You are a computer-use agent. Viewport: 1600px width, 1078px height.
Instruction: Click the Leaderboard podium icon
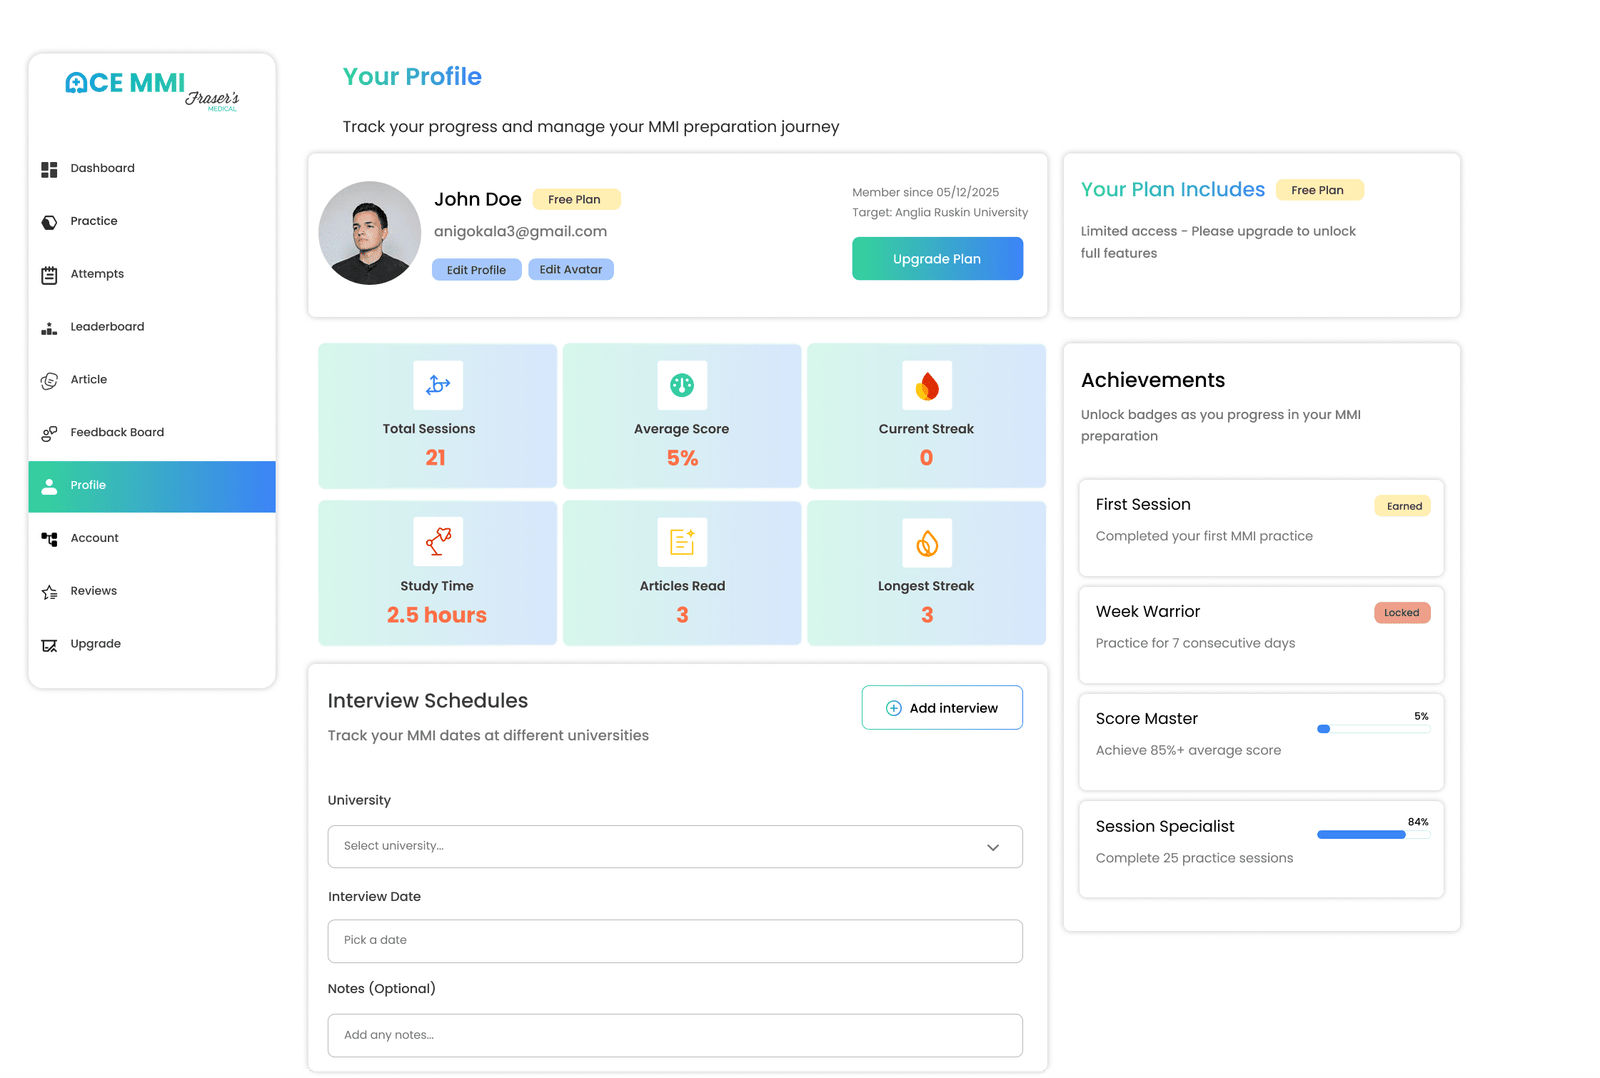tap(49, 328)
